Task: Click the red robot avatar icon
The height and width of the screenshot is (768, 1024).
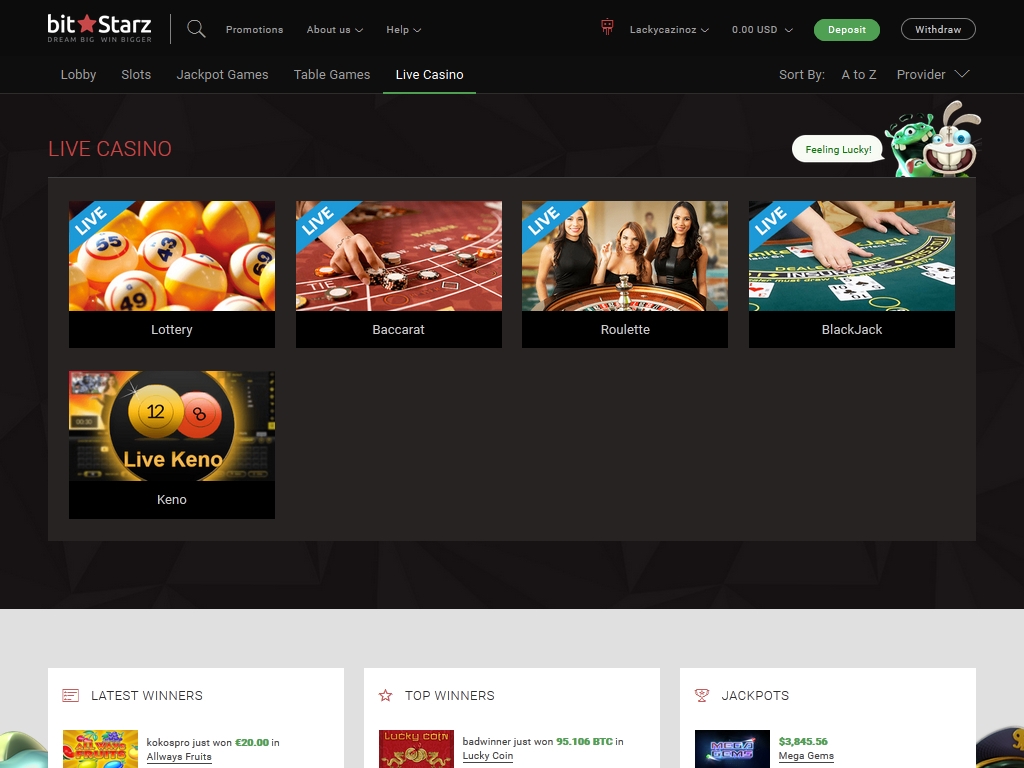Action: [x=607, y=28]
